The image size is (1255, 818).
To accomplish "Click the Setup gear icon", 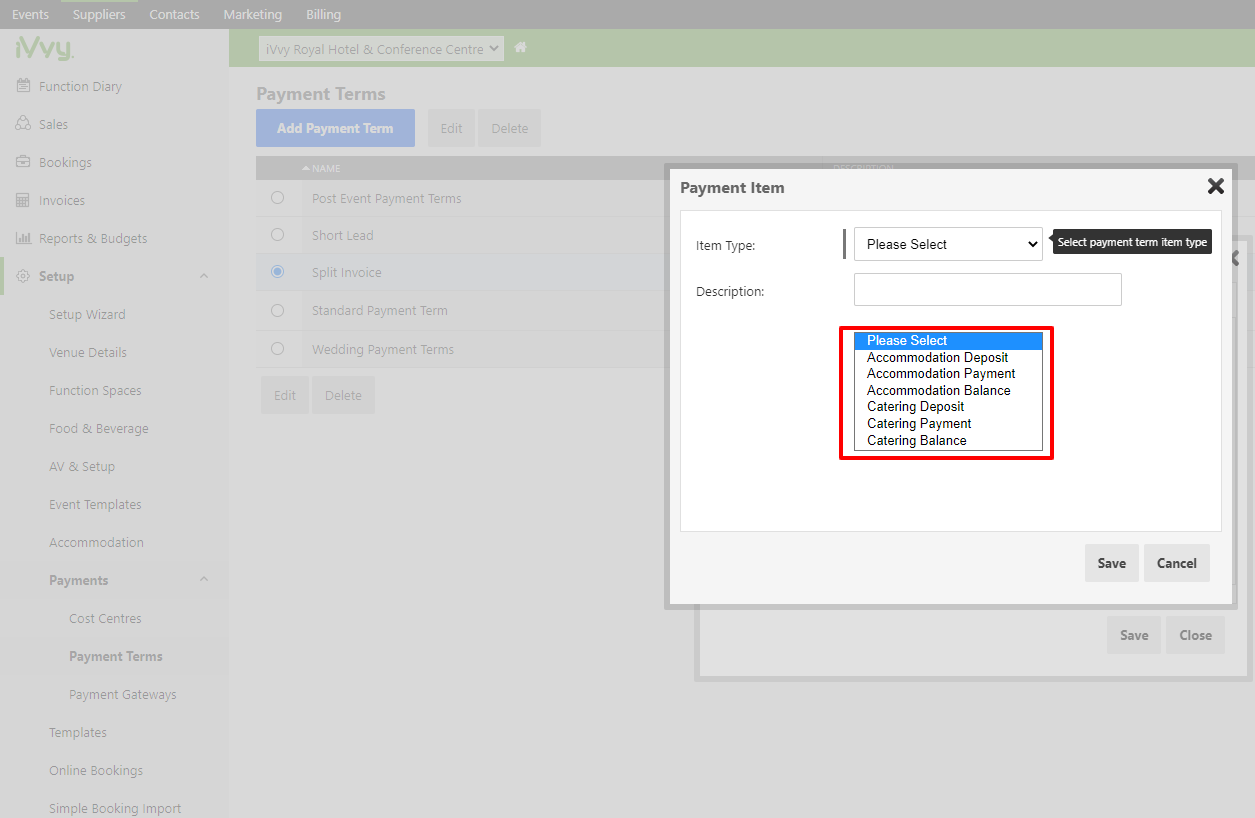I will tap(24, 276).
